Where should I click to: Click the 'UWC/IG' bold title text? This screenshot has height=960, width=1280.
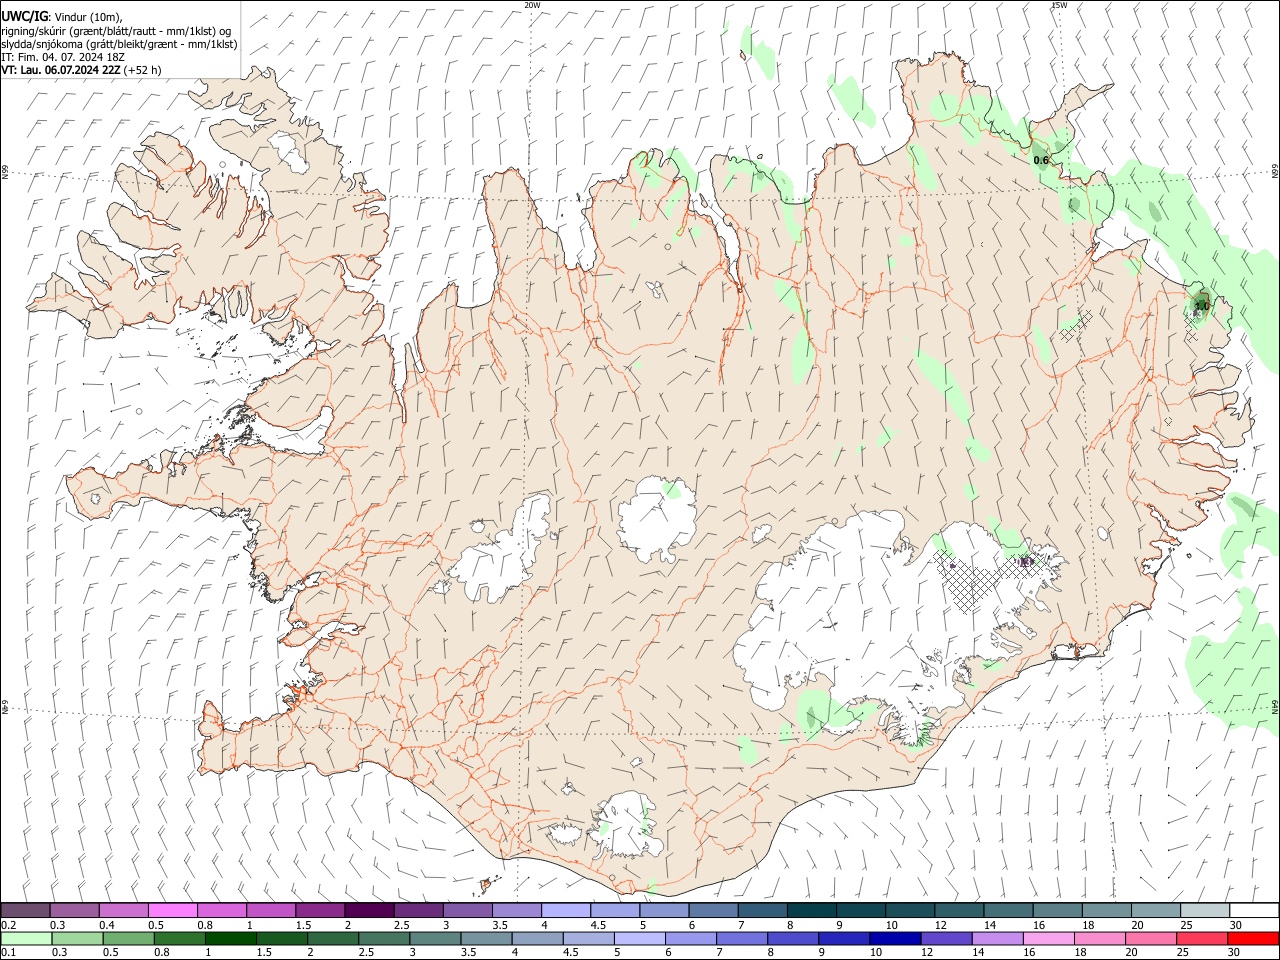24,16
